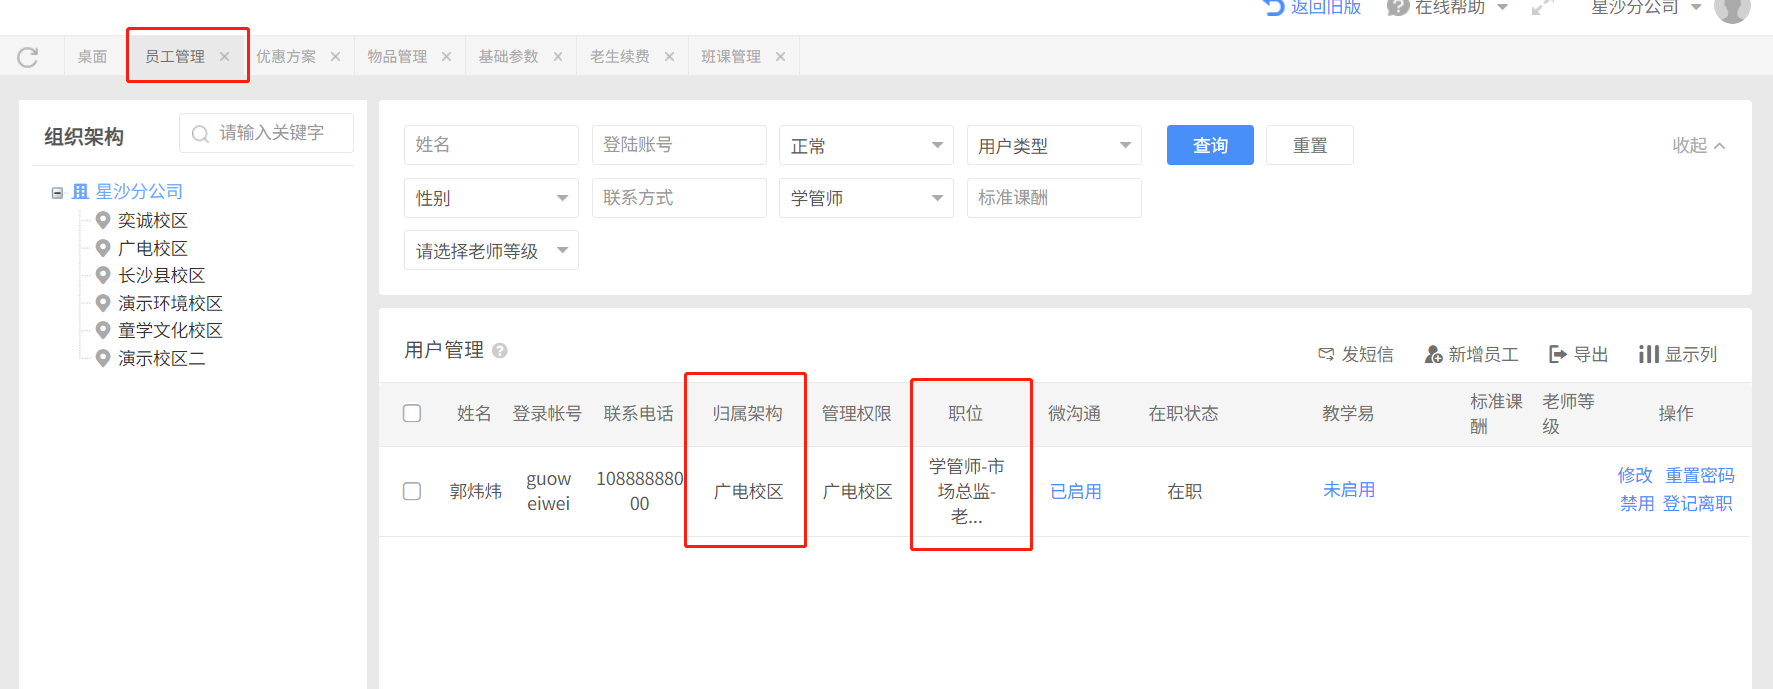Click the 在职状态 column header
1773x689 pixels.
coord(1184,413)
